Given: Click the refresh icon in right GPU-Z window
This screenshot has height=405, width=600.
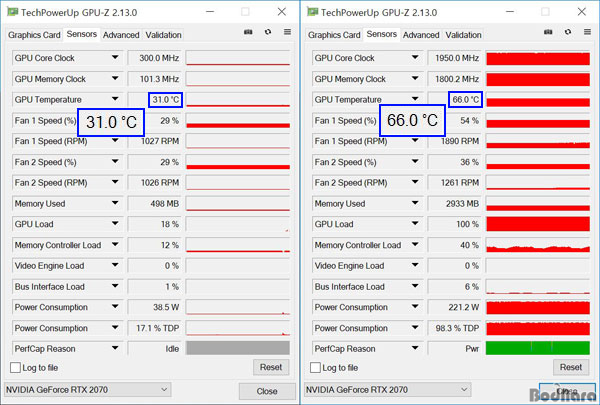Looking at the screenshot, I should click(x=568, y=32).
